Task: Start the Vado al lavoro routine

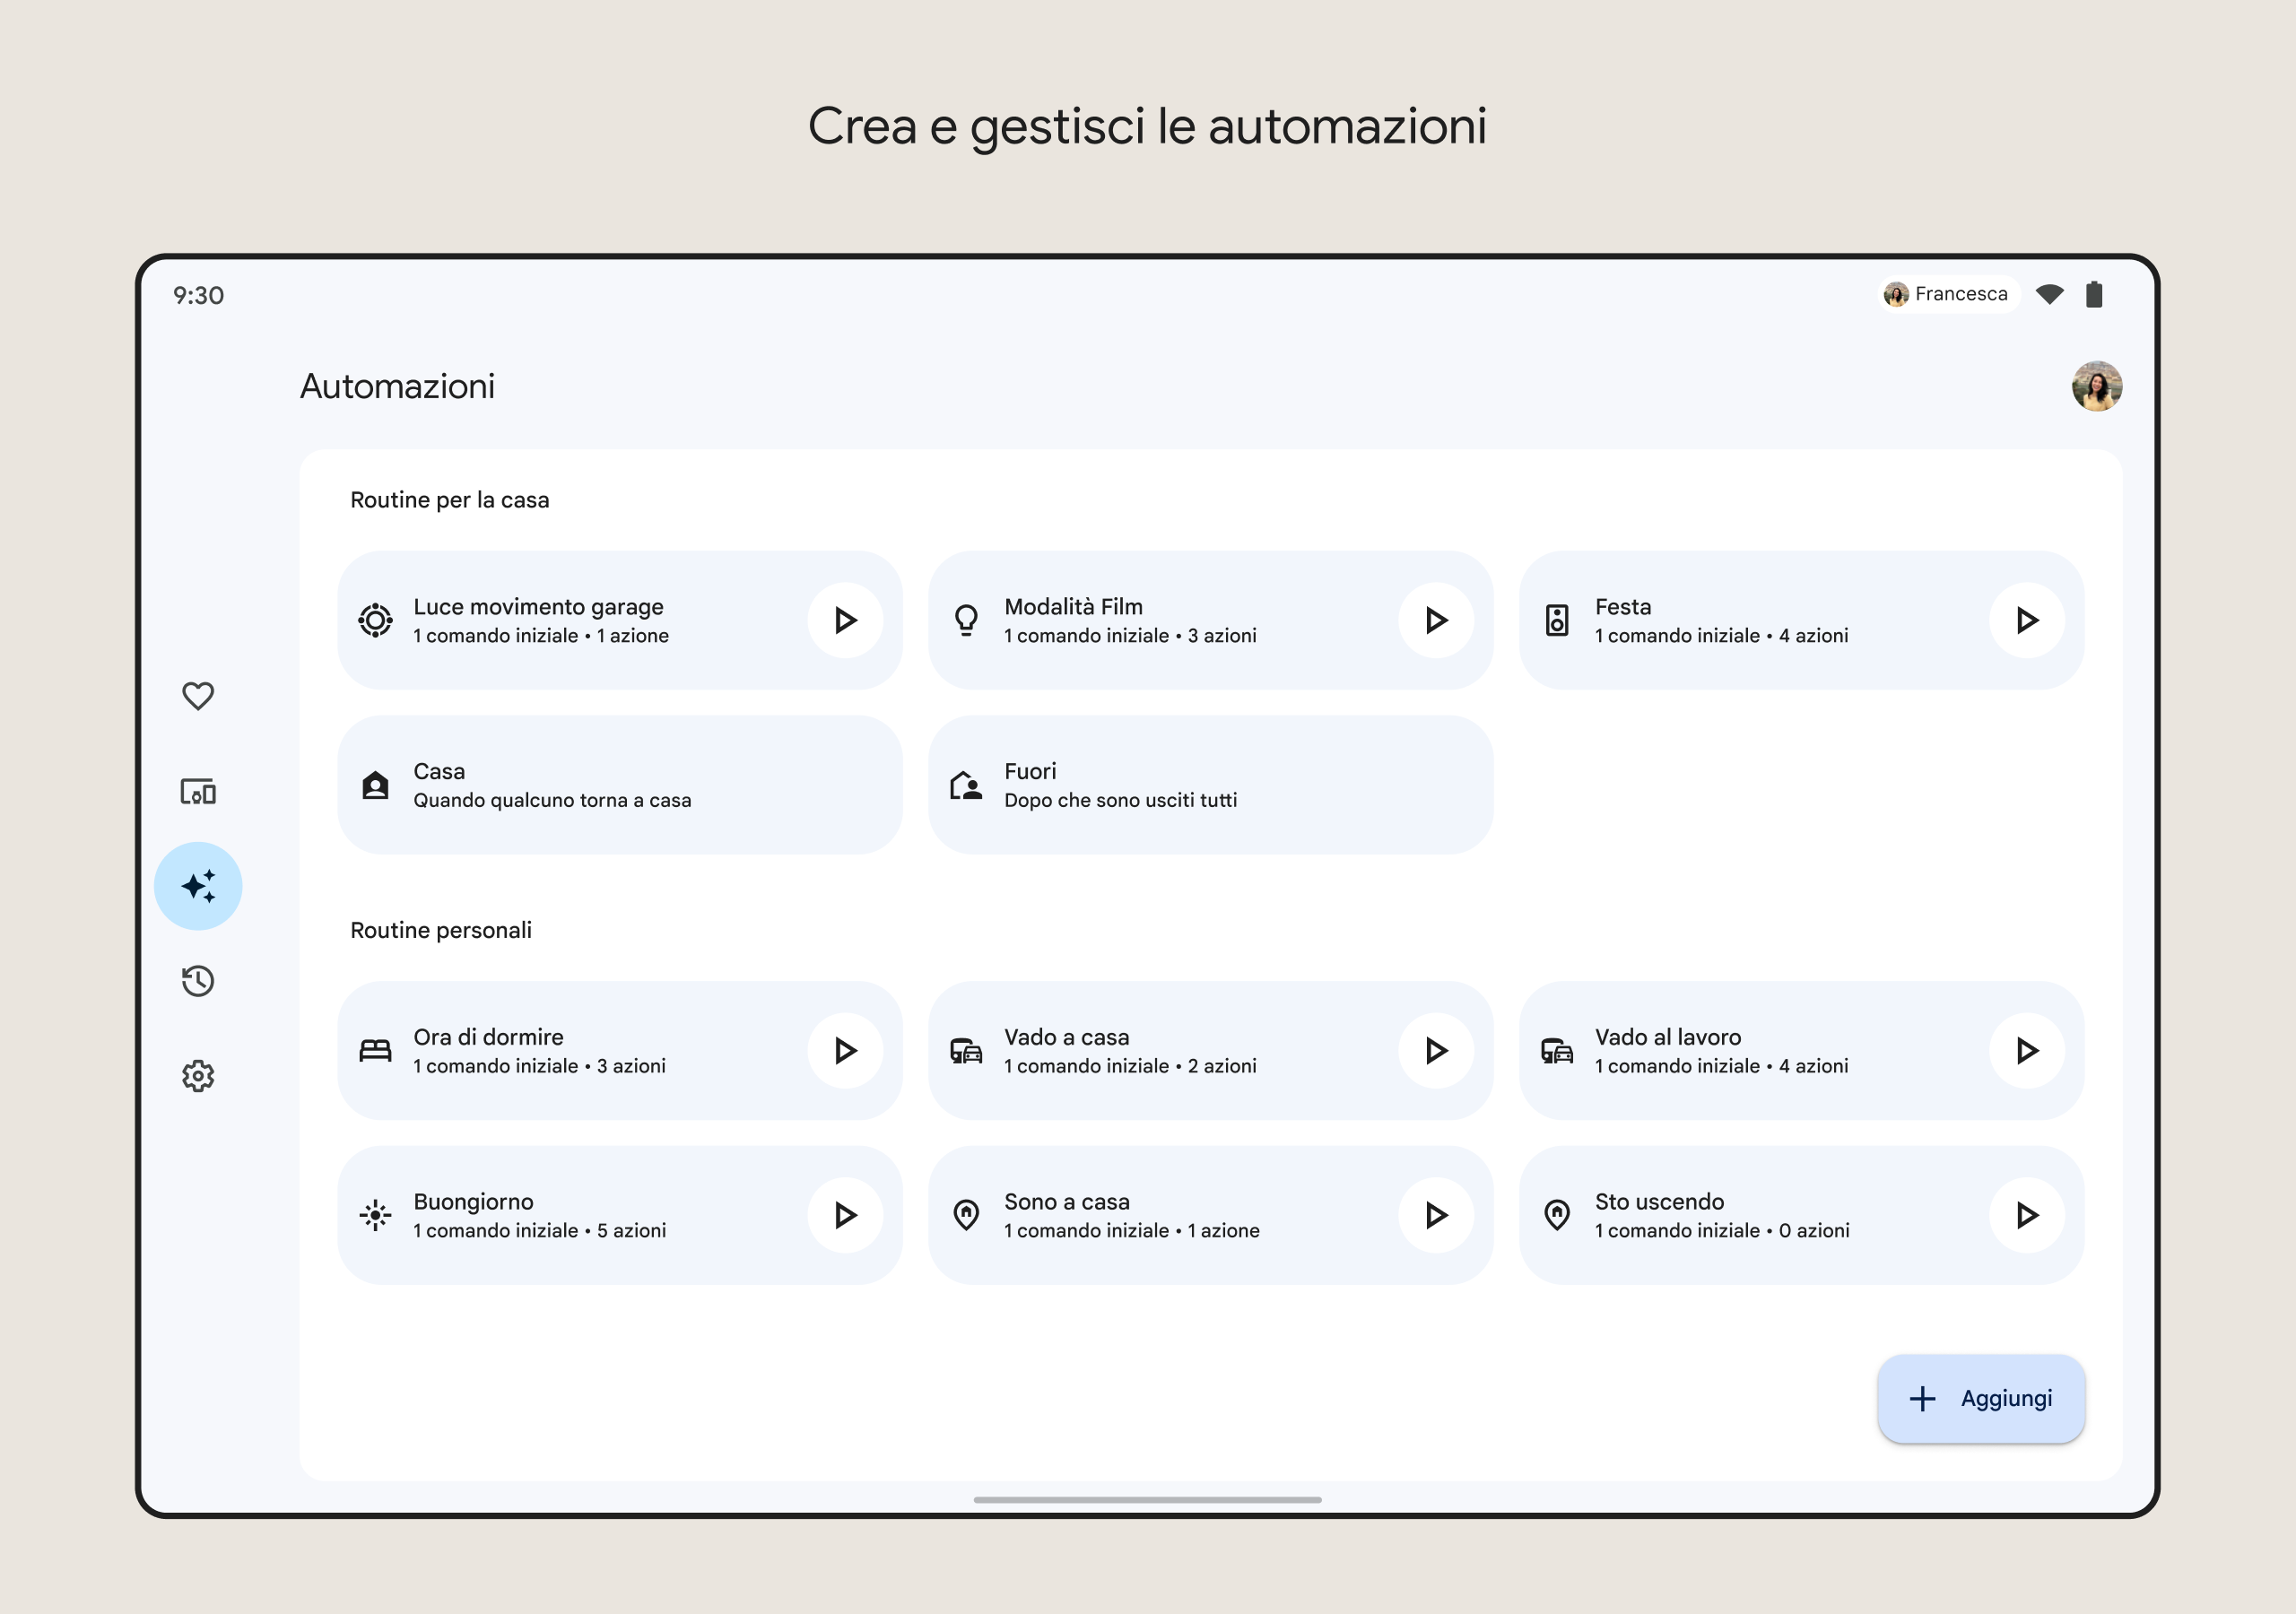Action: (x=2027, y=1050)
